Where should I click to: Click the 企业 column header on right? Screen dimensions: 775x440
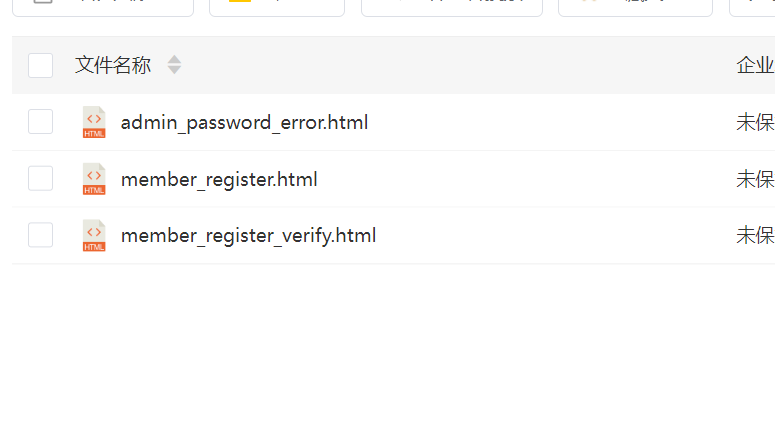point(755,65)
